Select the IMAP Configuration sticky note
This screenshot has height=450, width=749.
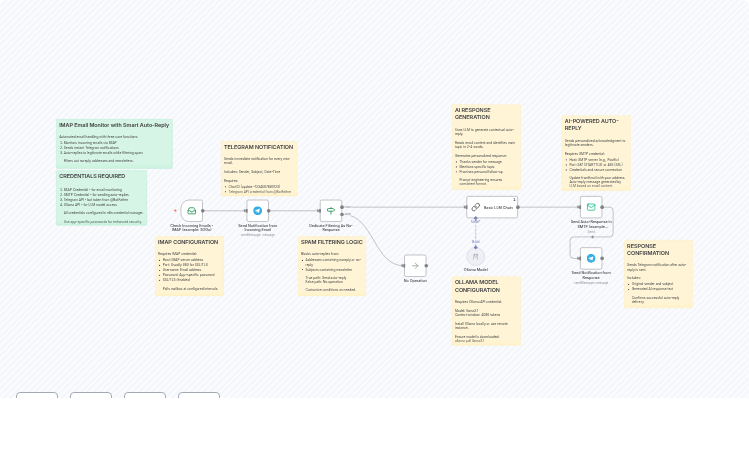coord(188,266)
